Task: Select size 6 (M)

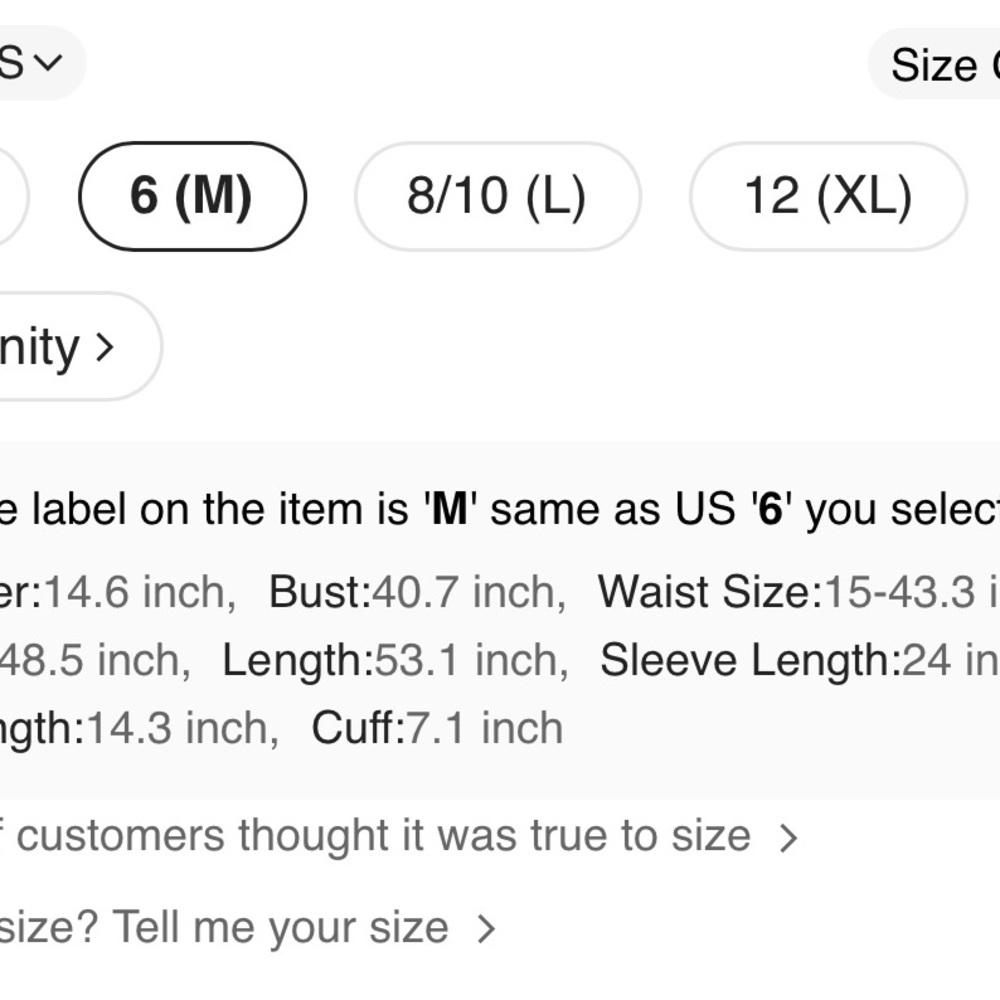Action: (191, 196)
